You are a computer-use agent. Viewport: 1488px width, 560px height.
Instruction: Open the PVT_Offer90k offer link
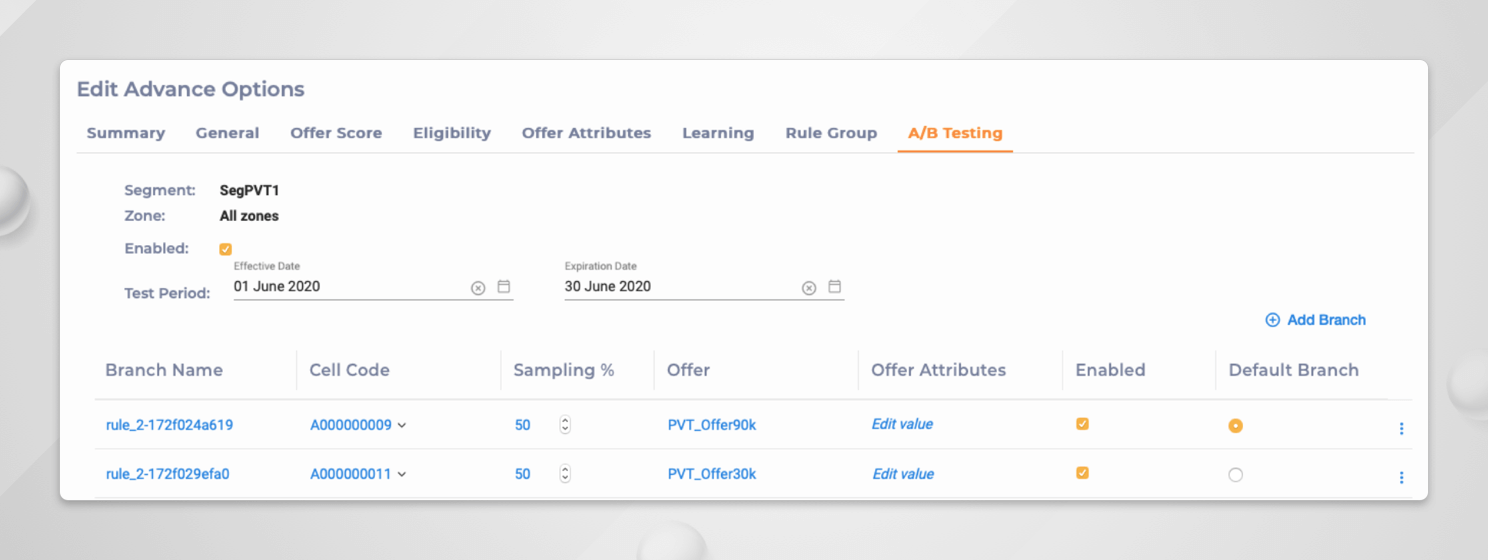[x=712, y=425]
